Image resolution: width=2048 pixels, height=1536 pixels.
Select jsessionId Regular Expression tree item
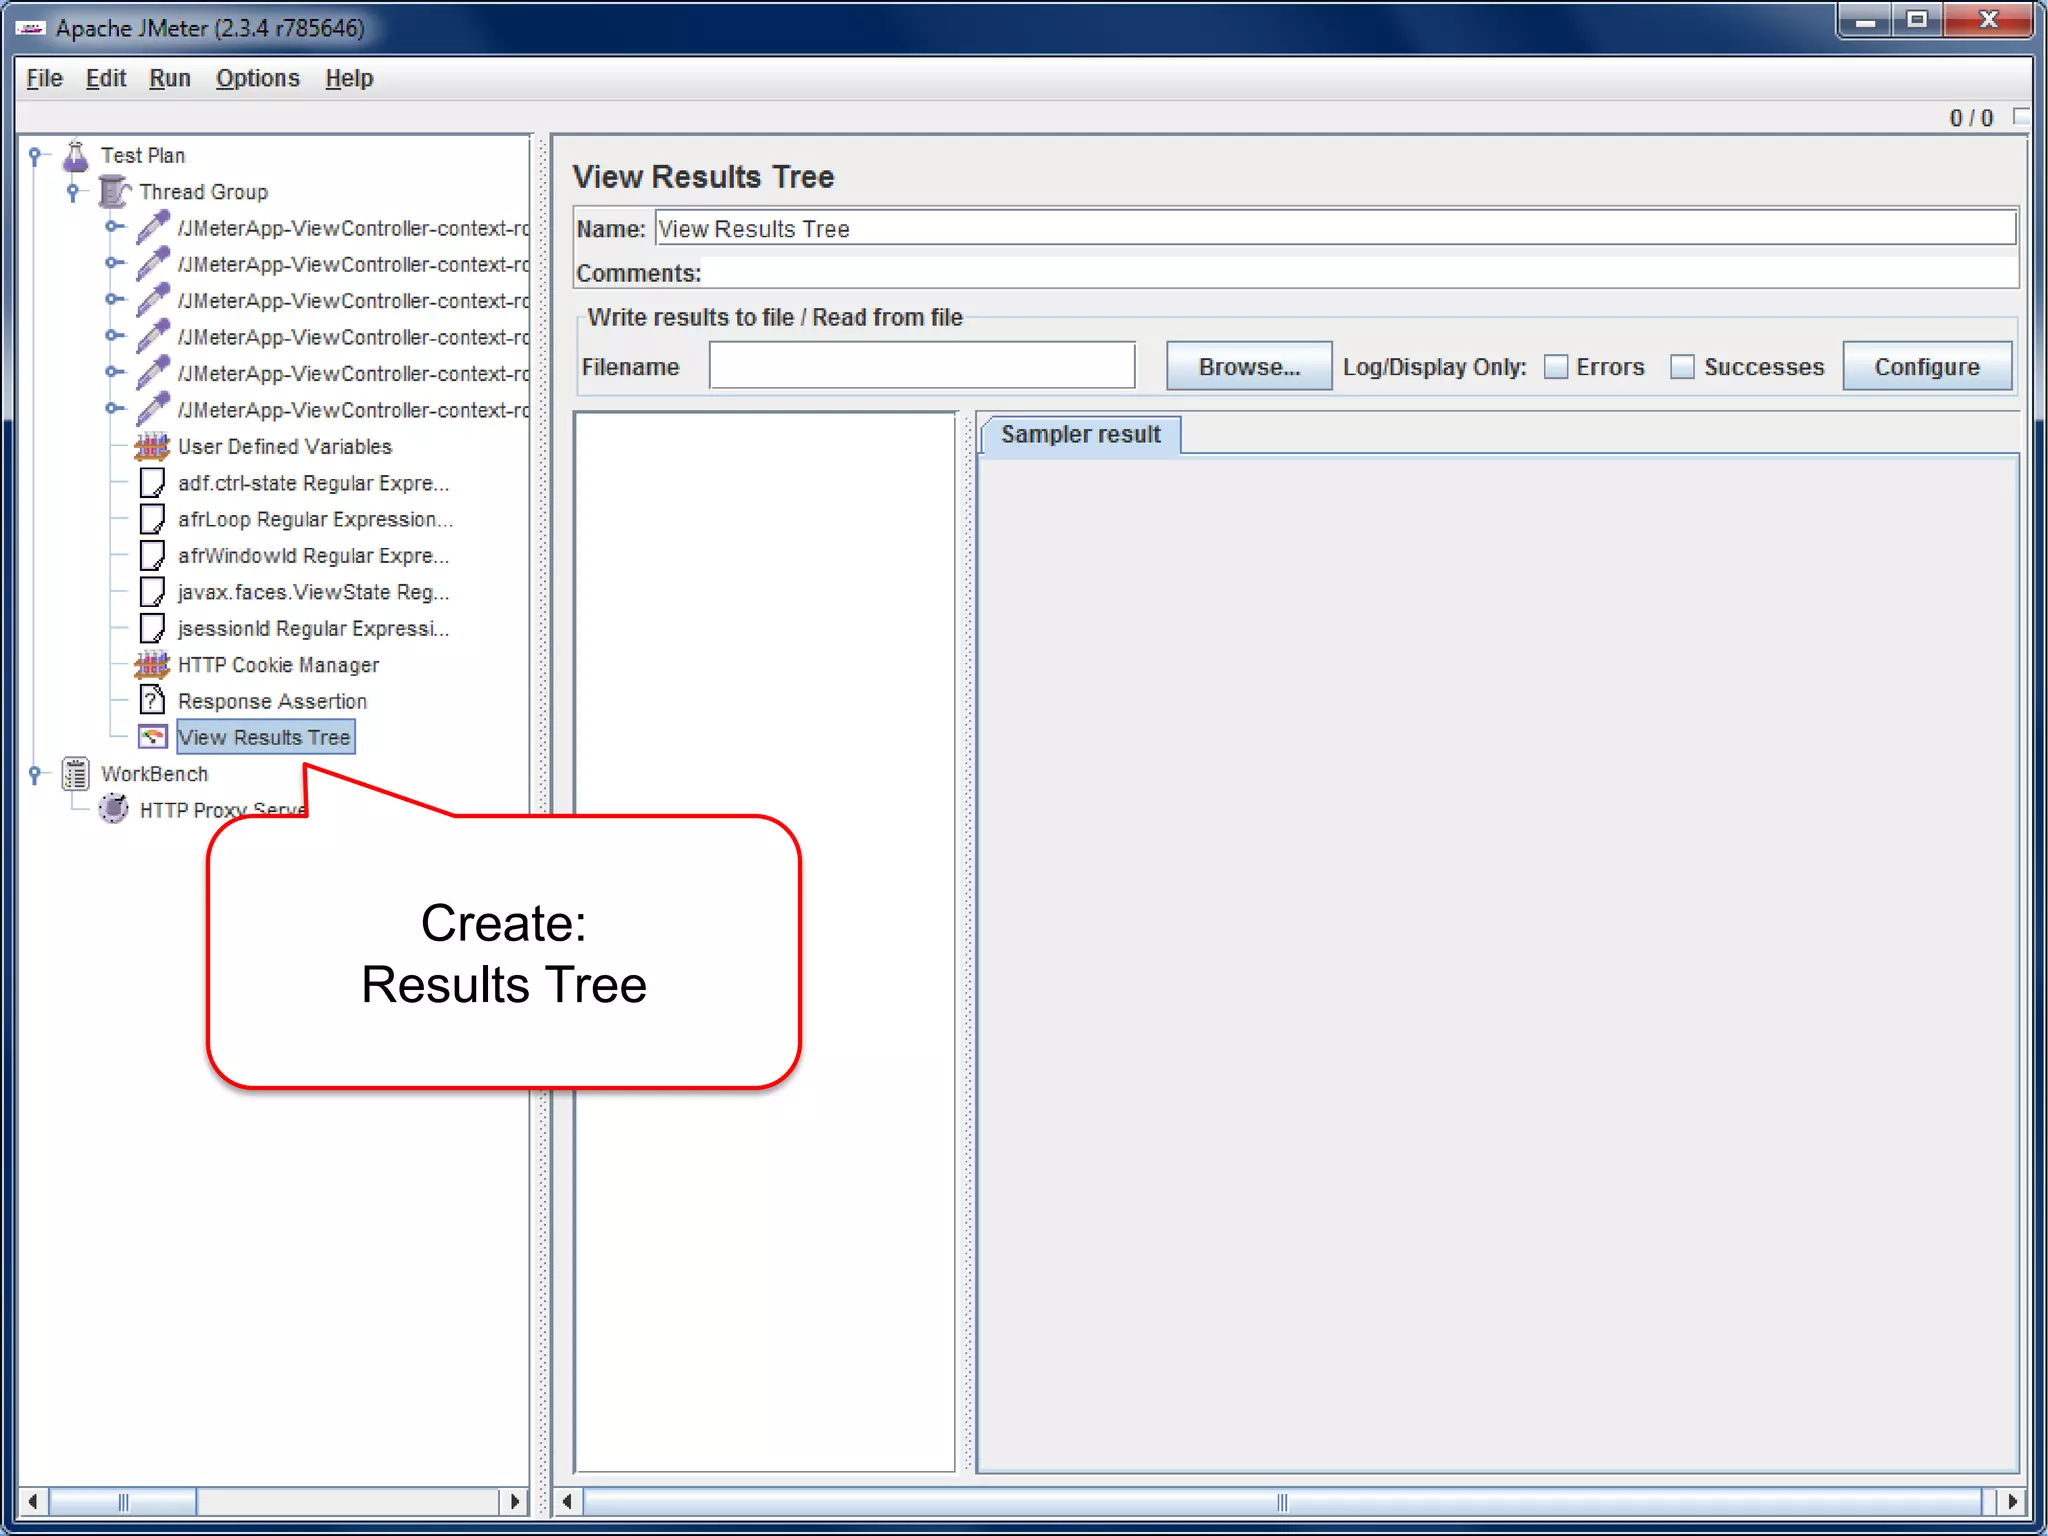313,628
